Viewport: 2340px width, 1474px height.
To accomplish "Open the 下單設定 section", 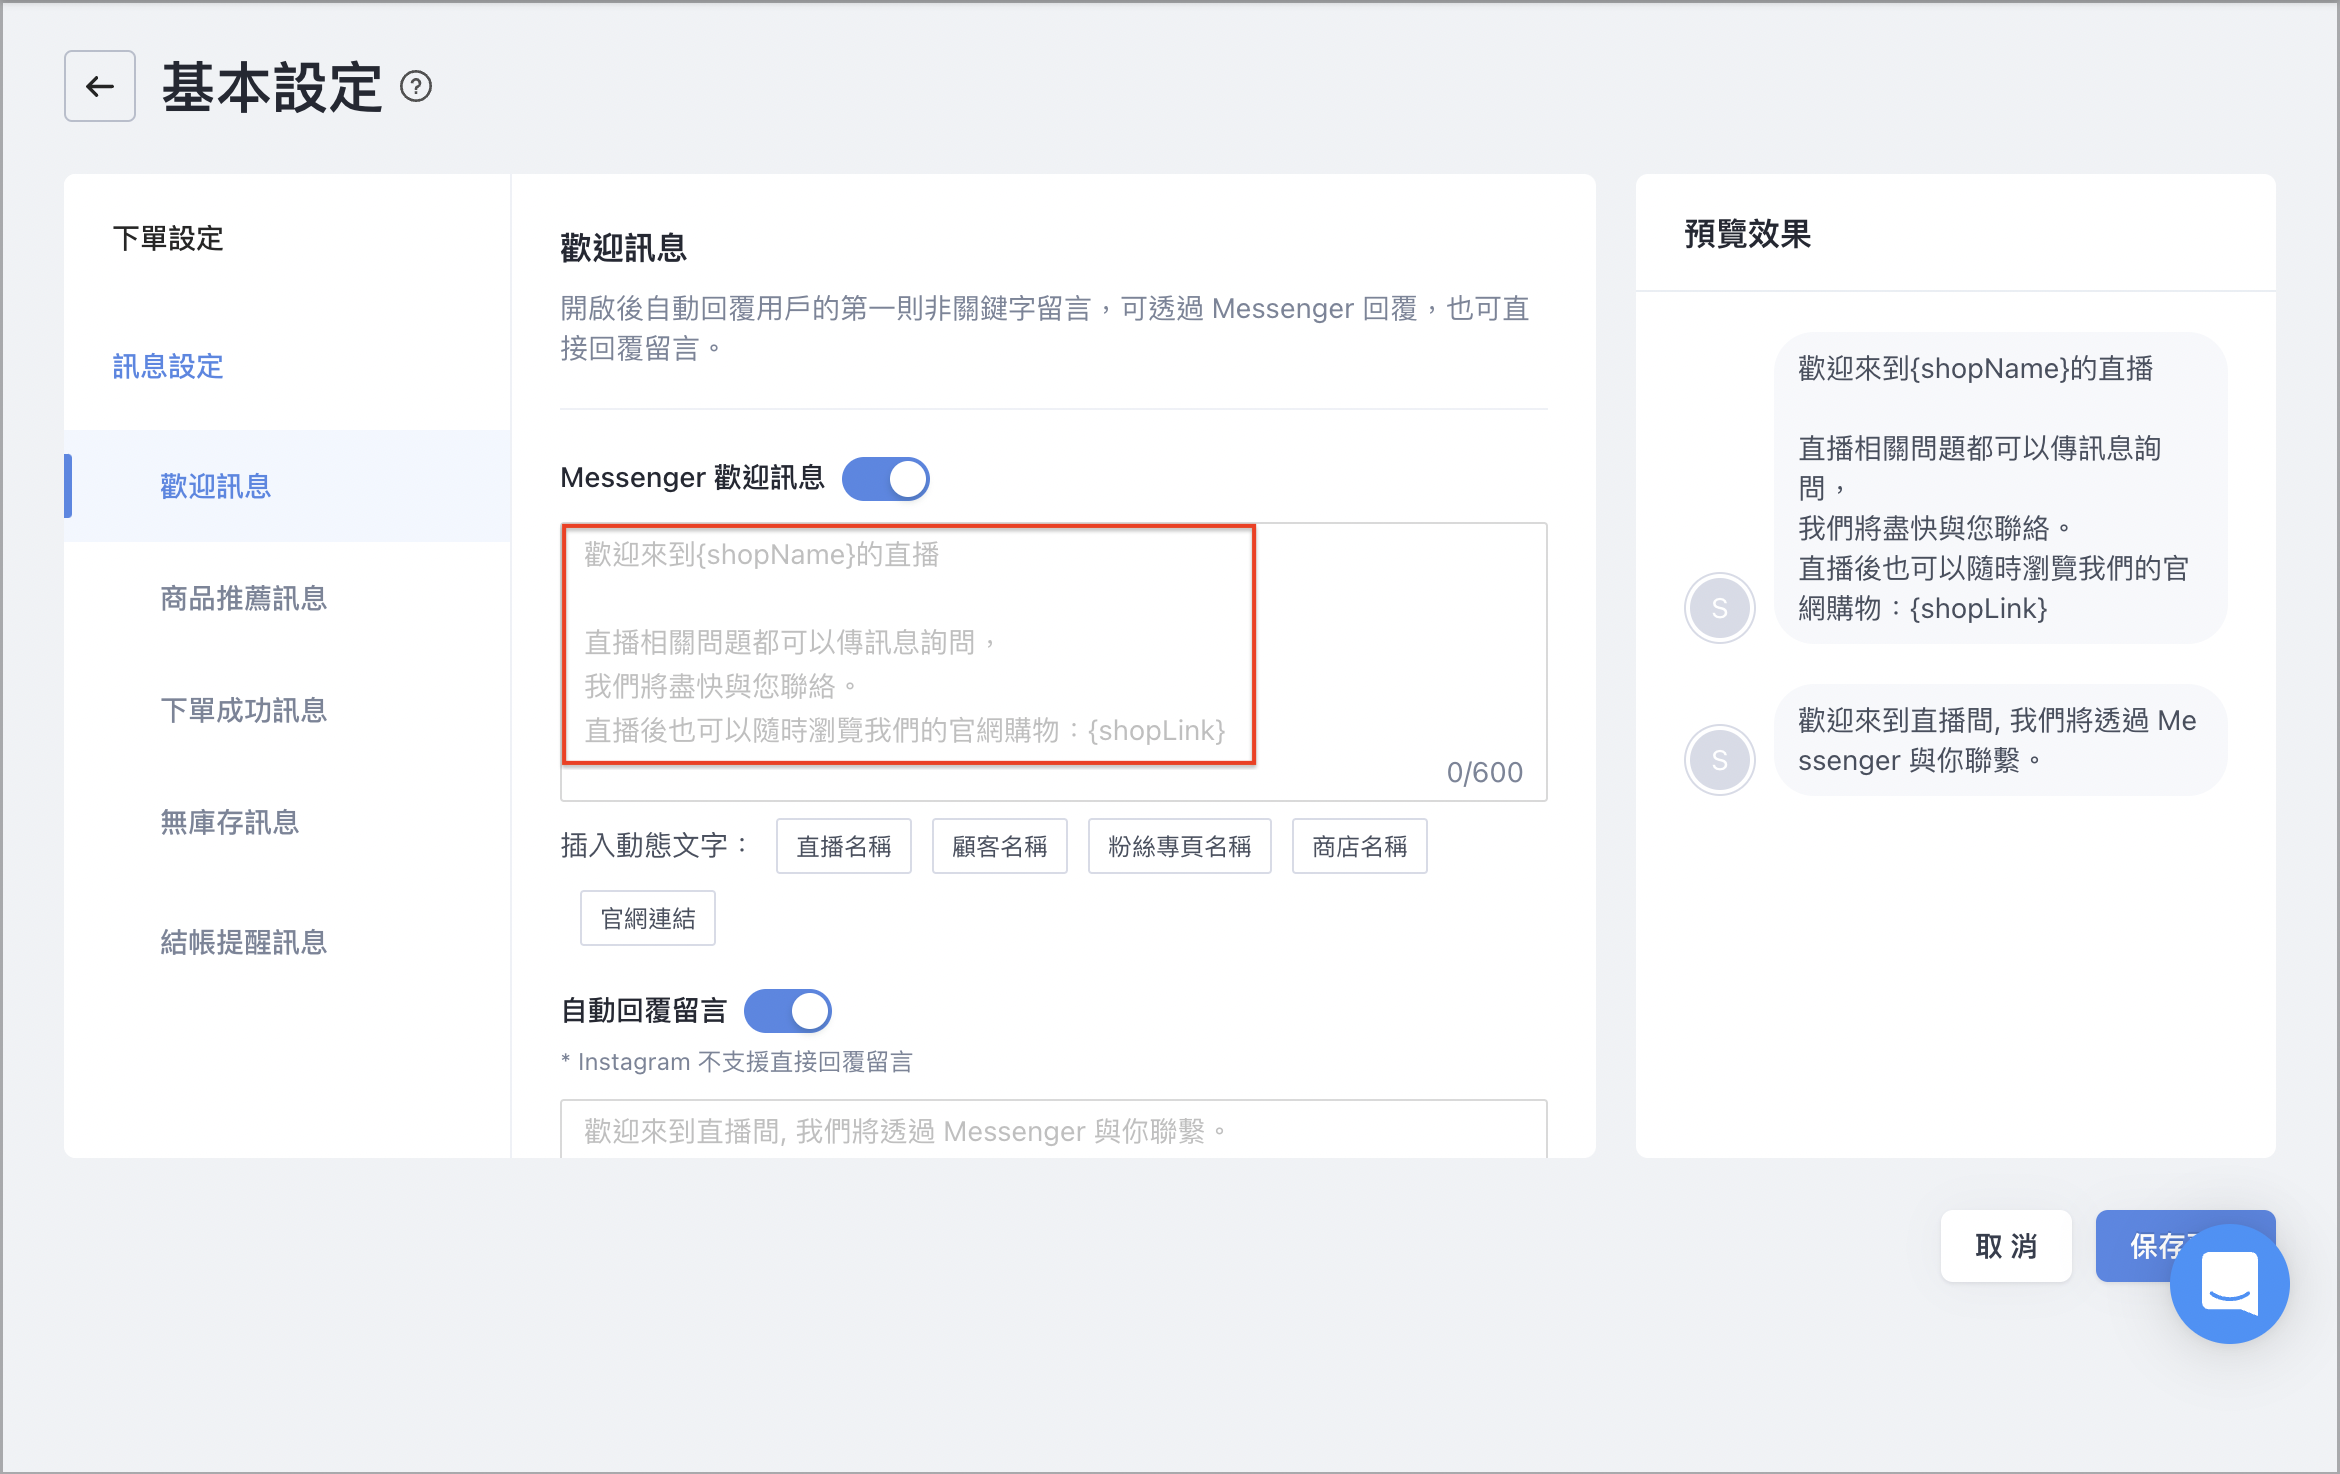I will click(168, 238).
